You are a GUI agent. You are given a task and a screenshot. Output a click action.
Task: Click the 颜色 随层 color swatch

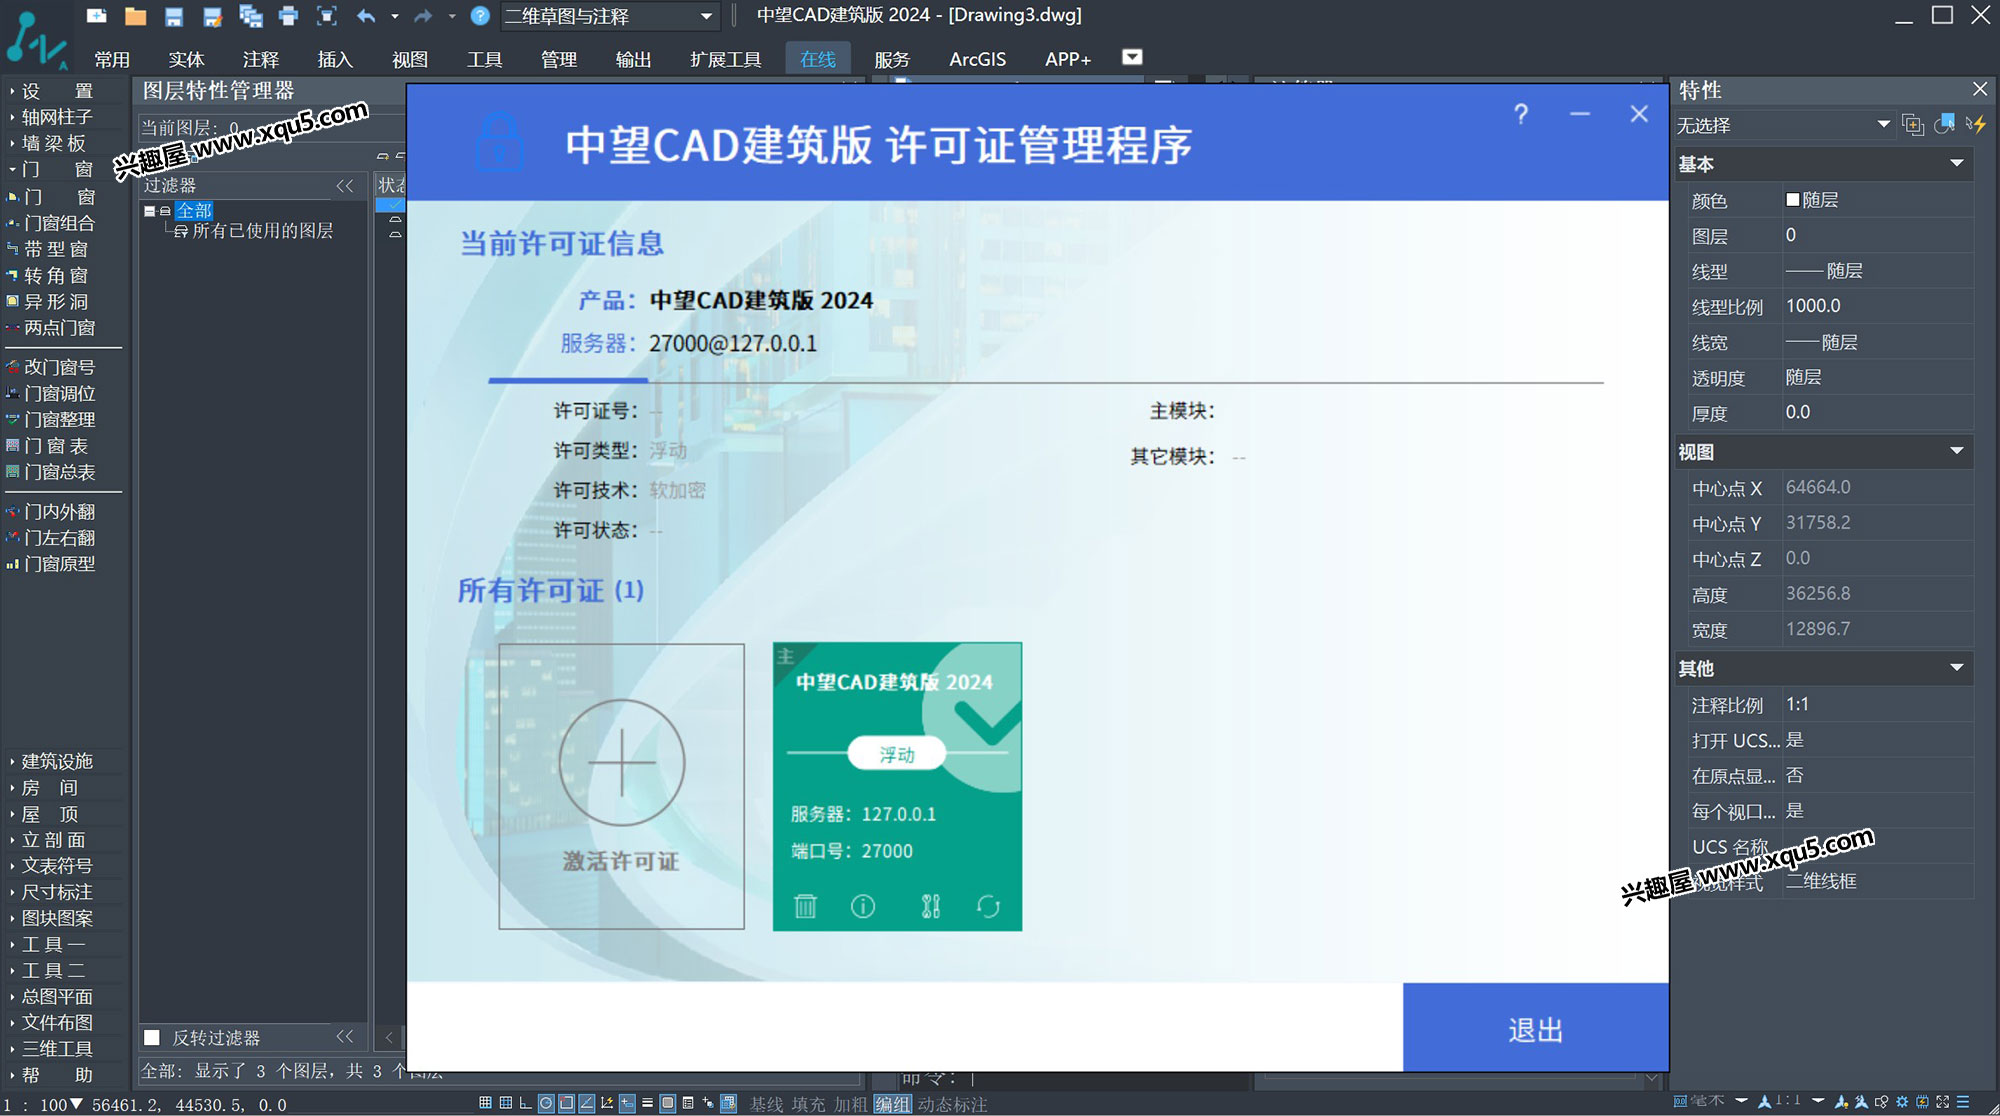click(1793, 200)
